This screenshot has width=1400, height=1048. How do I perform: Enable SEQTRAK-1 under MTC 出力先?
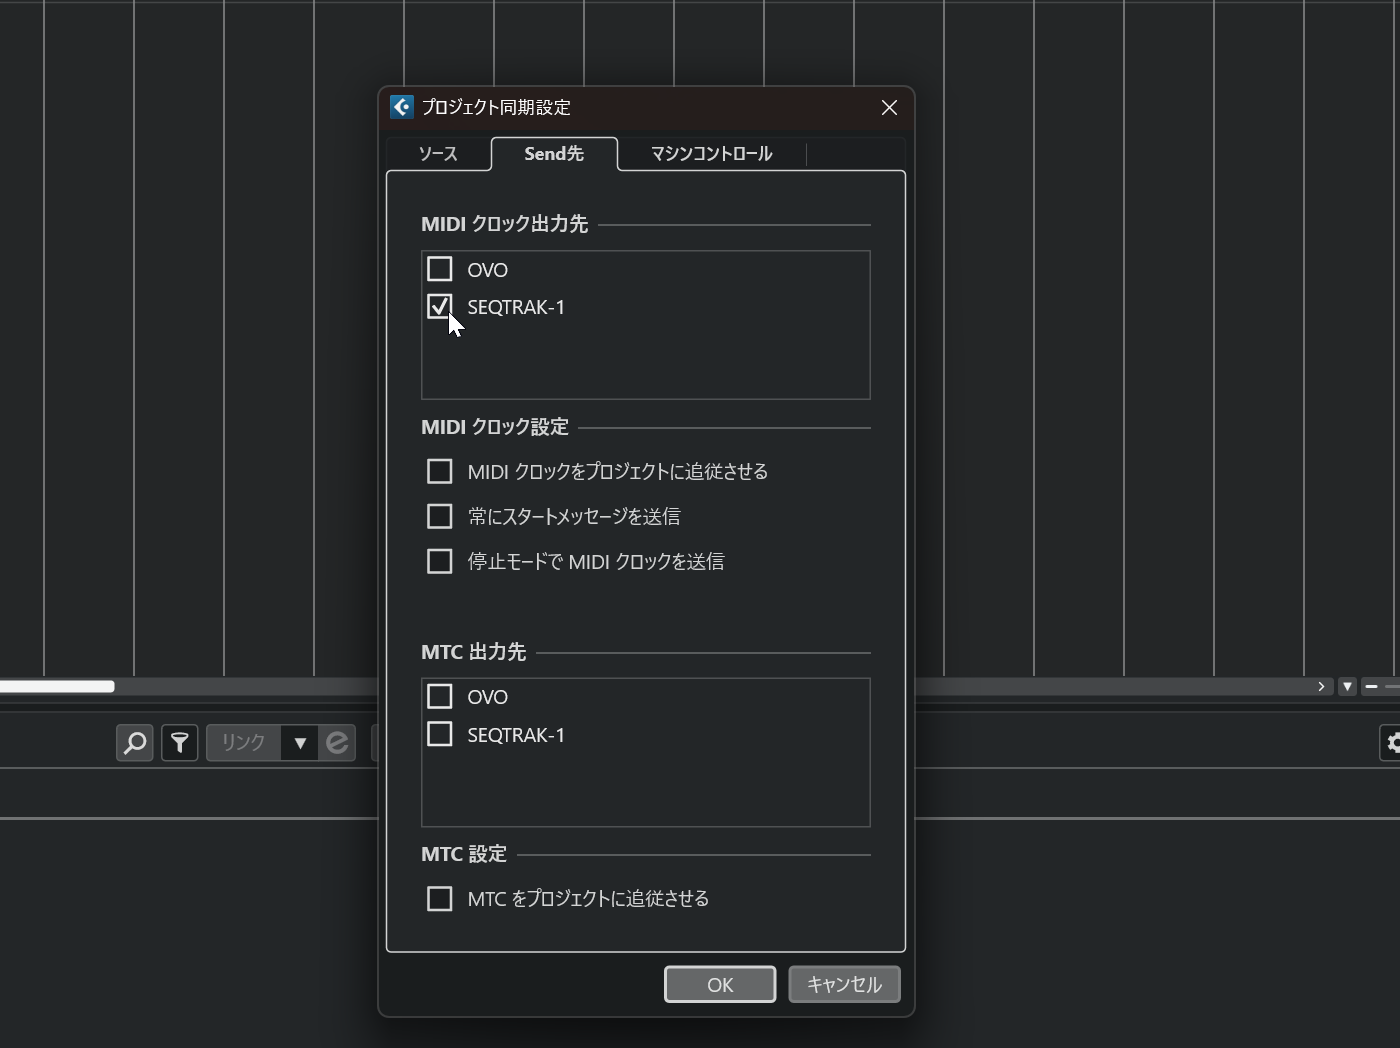point(440,734)
